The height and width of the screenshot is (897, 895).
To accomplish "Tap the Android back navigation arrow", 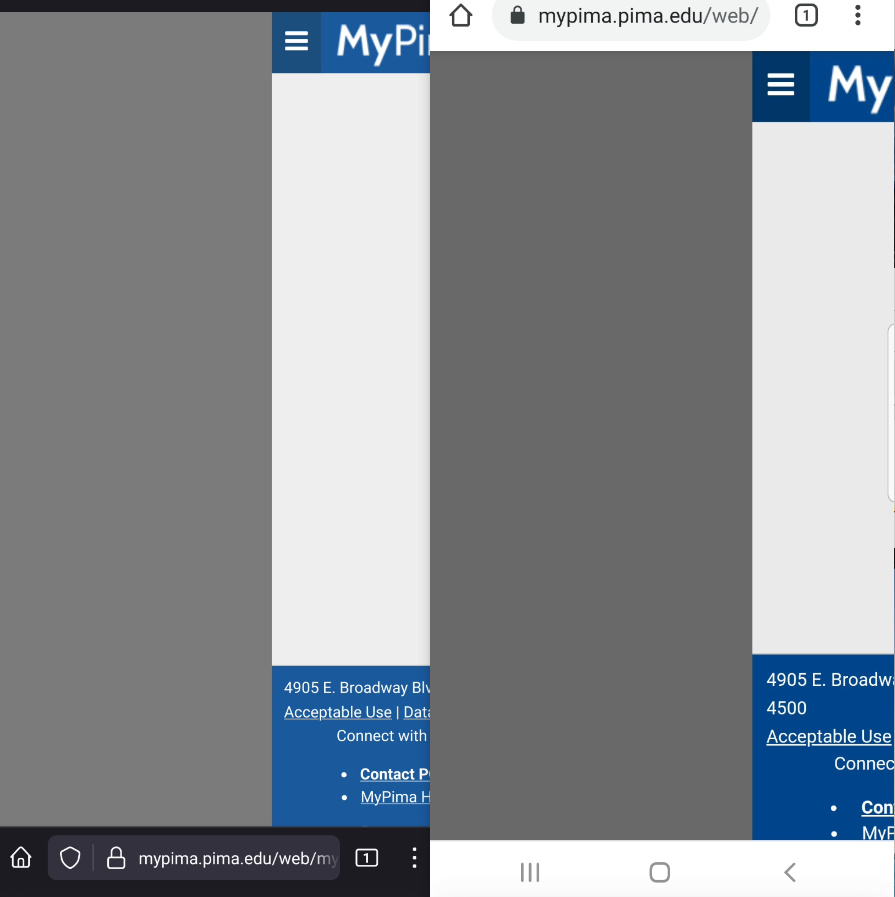I will click(x=789, y=872).
